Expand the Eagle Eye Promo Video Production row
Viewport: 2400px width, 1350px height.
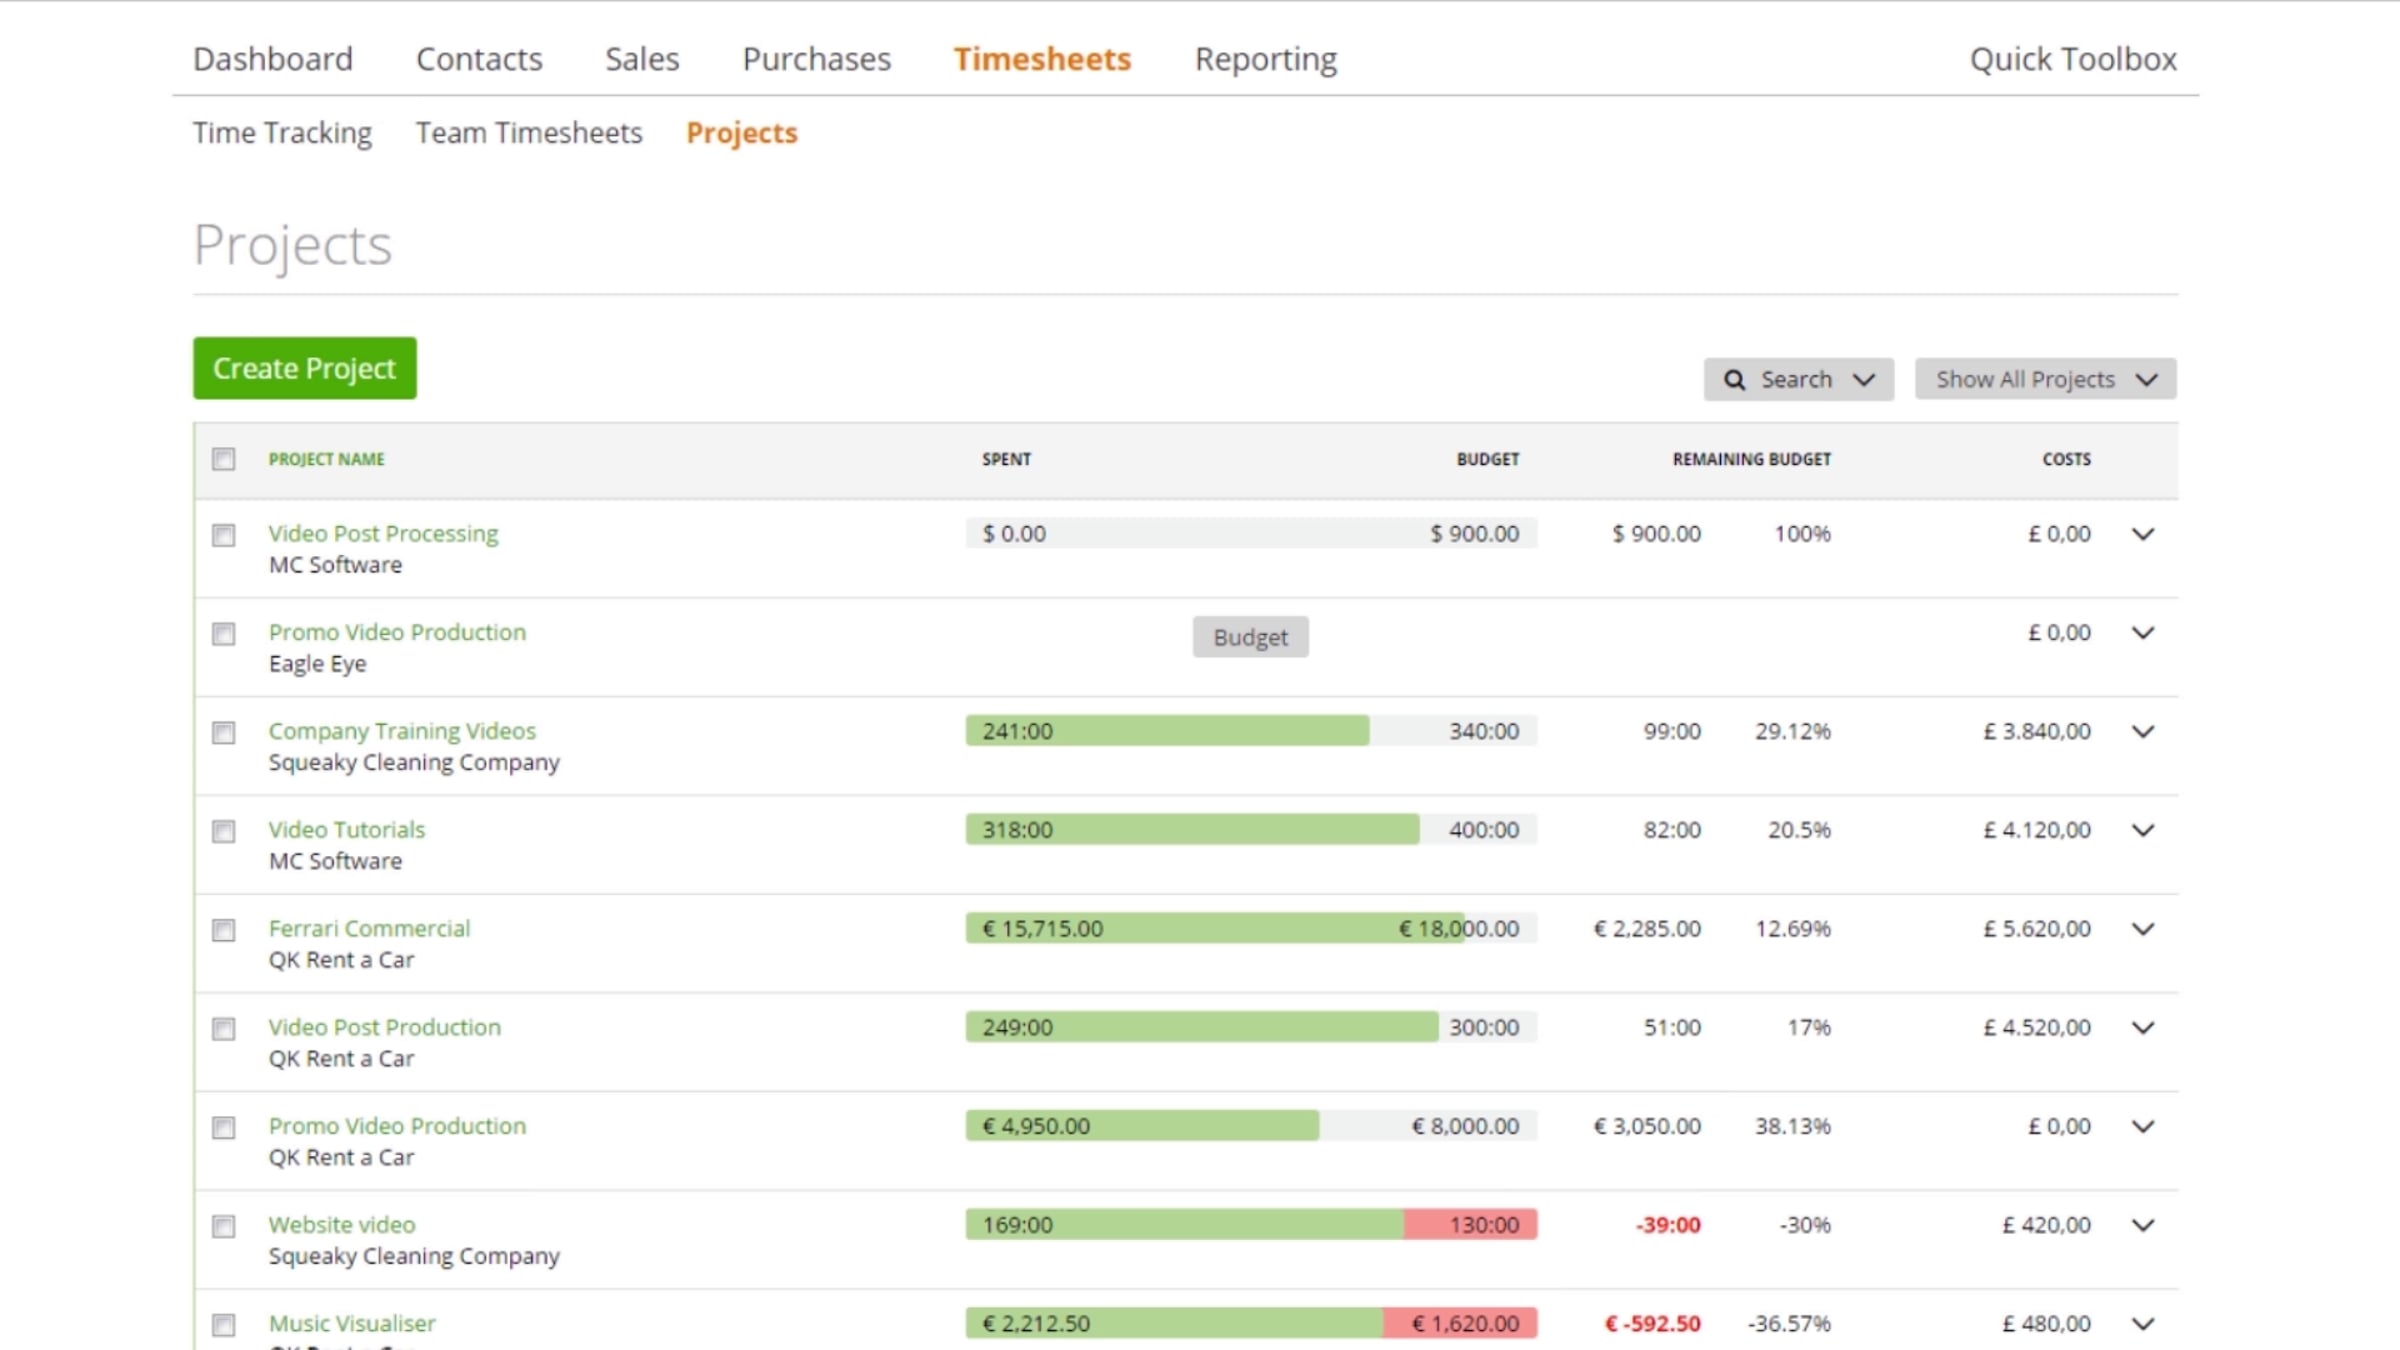point(2142,633)
